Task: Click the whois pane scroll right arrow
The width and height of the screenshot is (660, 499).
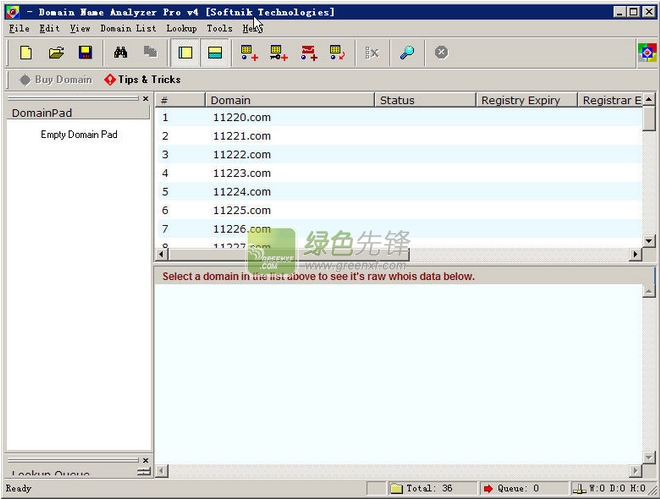Action: point(635,470)
